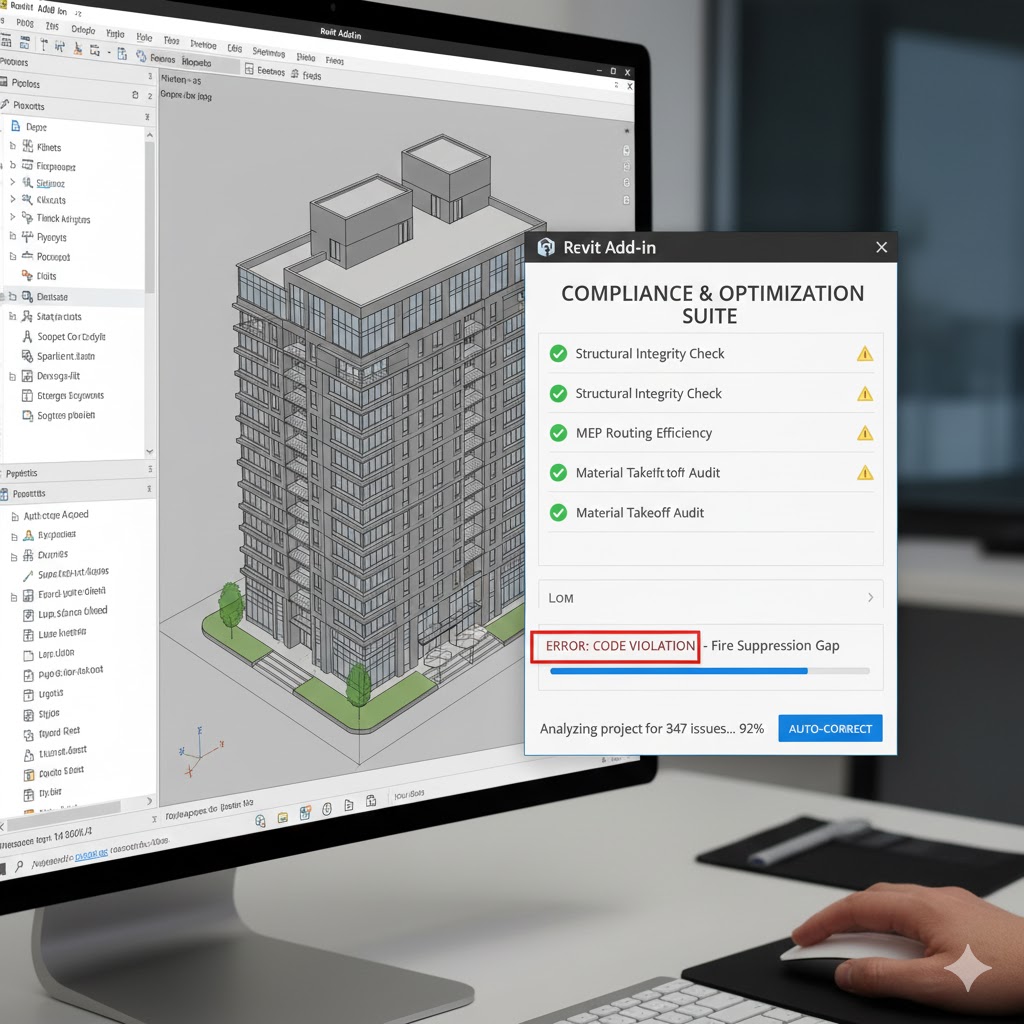Close the Ppoottts panel with its X

click(x=150, y=489)
